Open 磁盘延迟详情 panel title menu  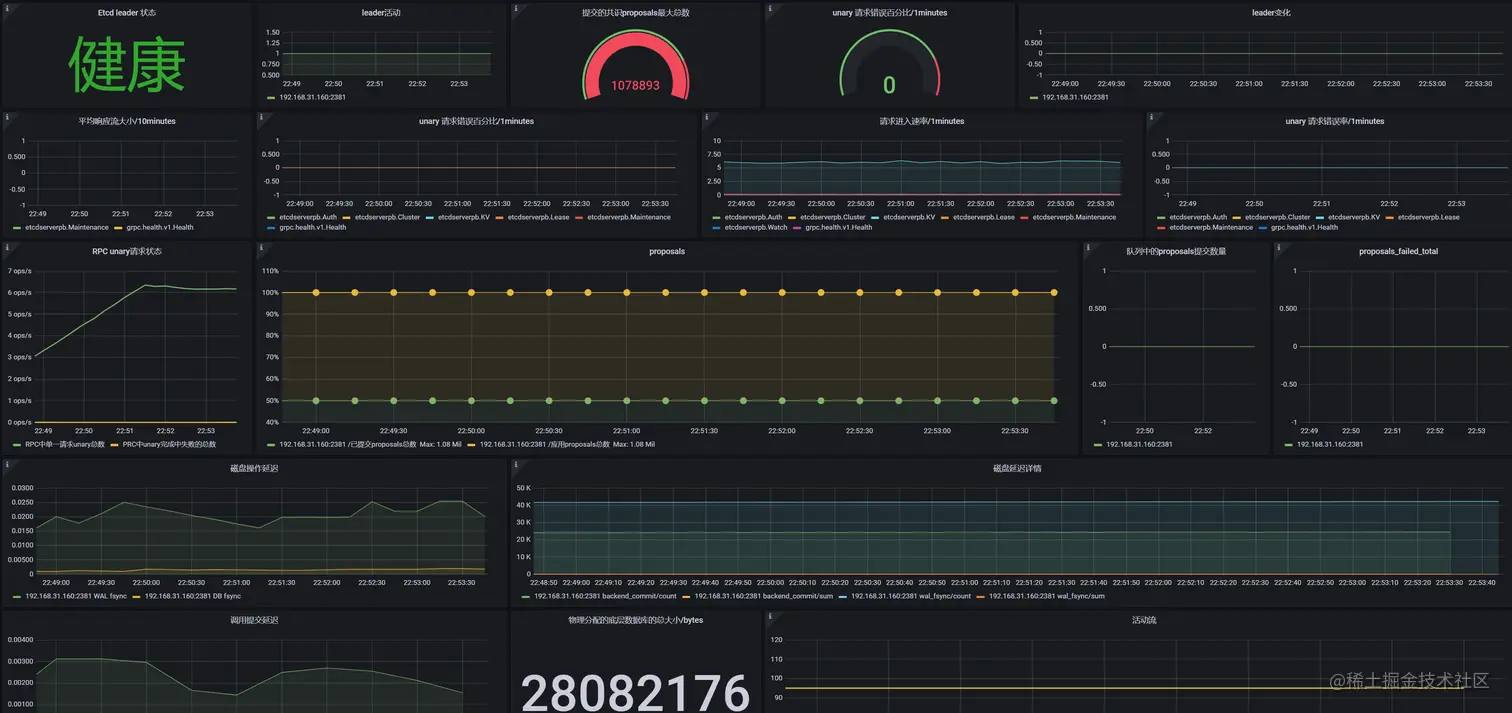pos(1017,468)
